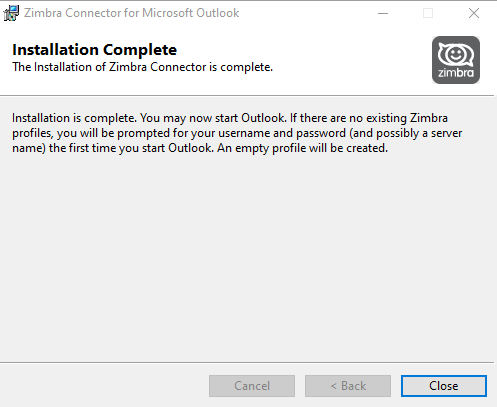
Task: Click the line starting 'profiles, you will be prompted'
Action: tap(237, 133)
